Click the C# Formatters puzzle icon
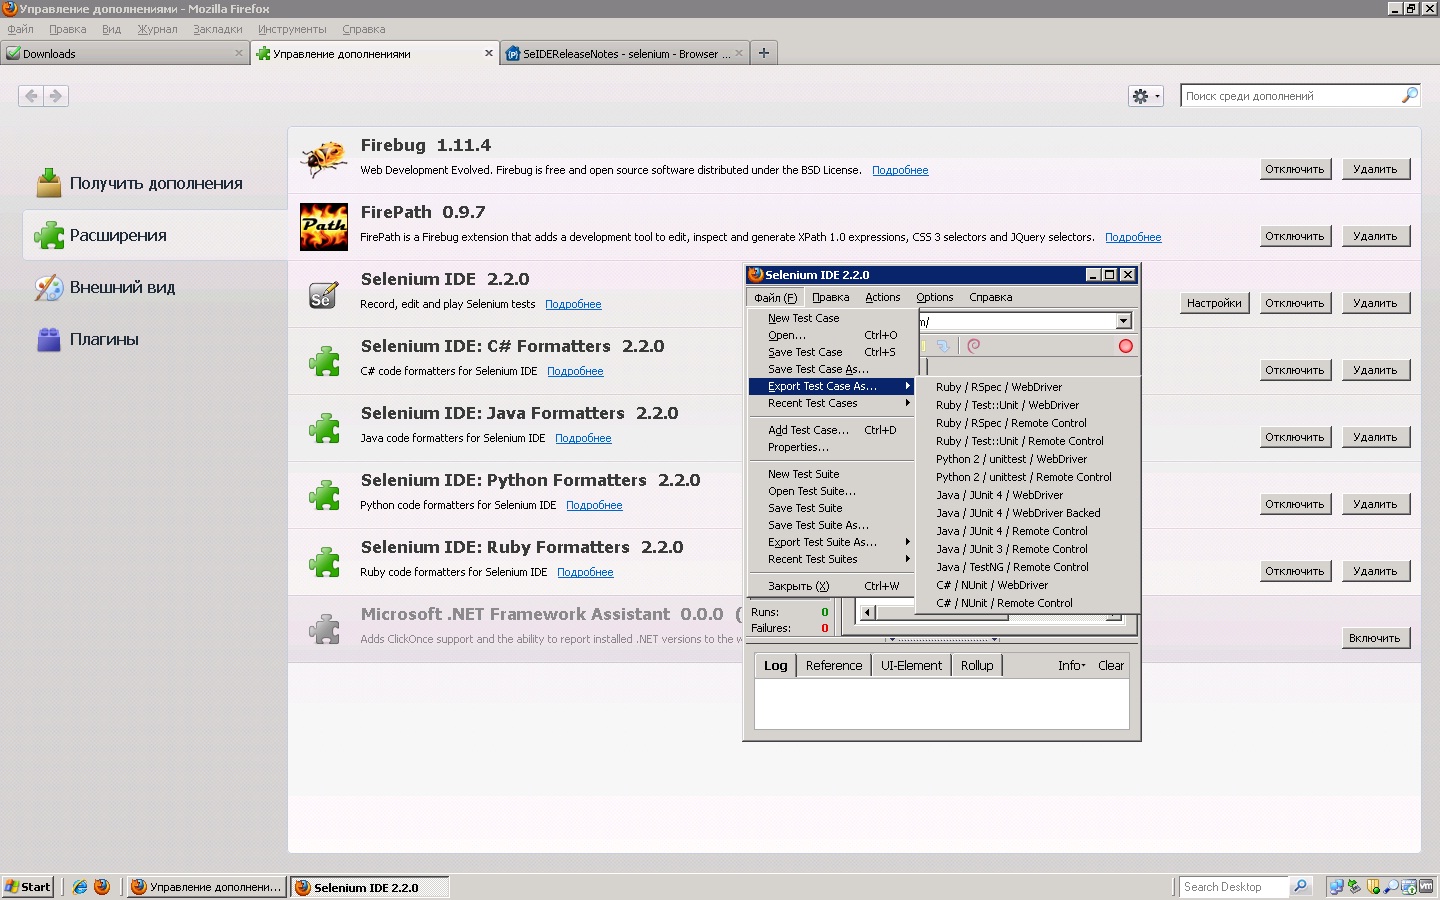The width and height of the screenshot is (1440, 900). coord(324,362)
